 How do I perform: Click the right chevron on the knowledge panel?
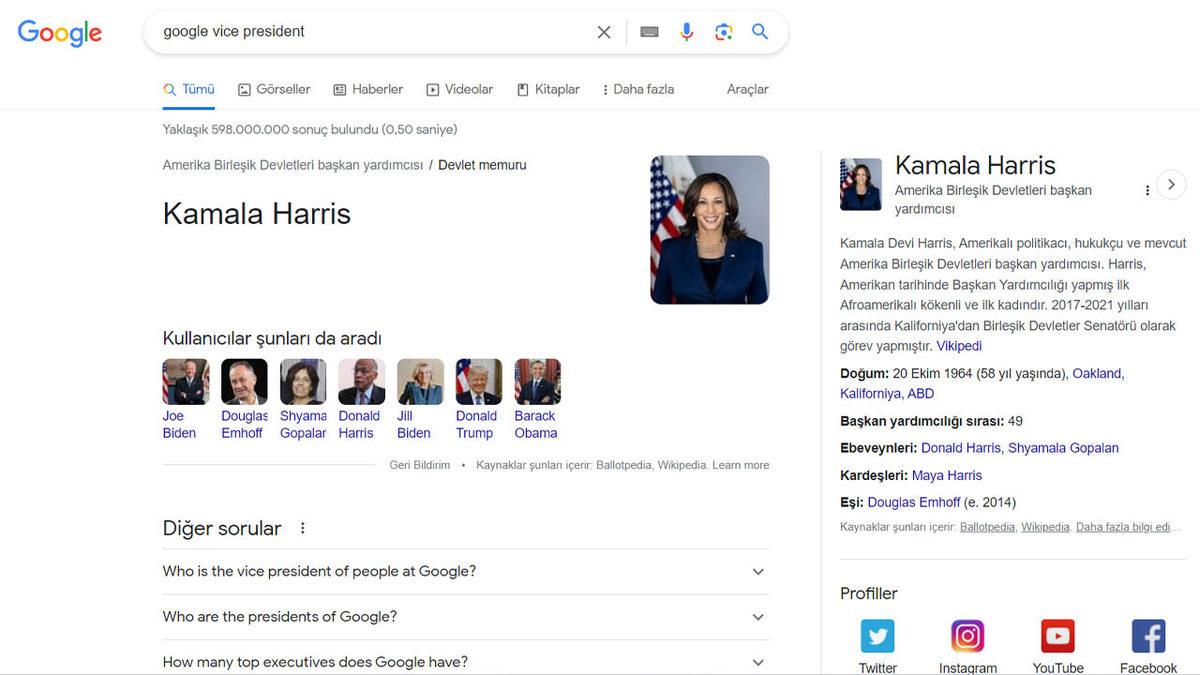(x=1170, y=184)
